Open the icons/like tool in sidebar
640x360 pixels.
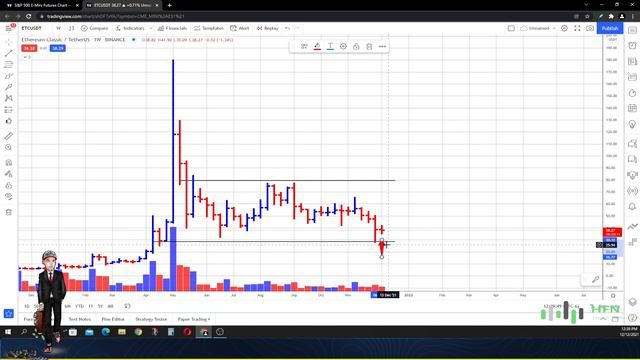pos(9,121)
